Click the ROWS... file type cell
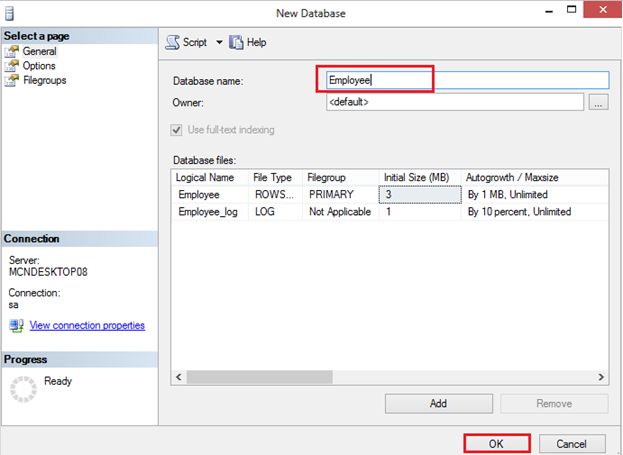623x455 pixels. pyautogui.click(x=275, y=195)
